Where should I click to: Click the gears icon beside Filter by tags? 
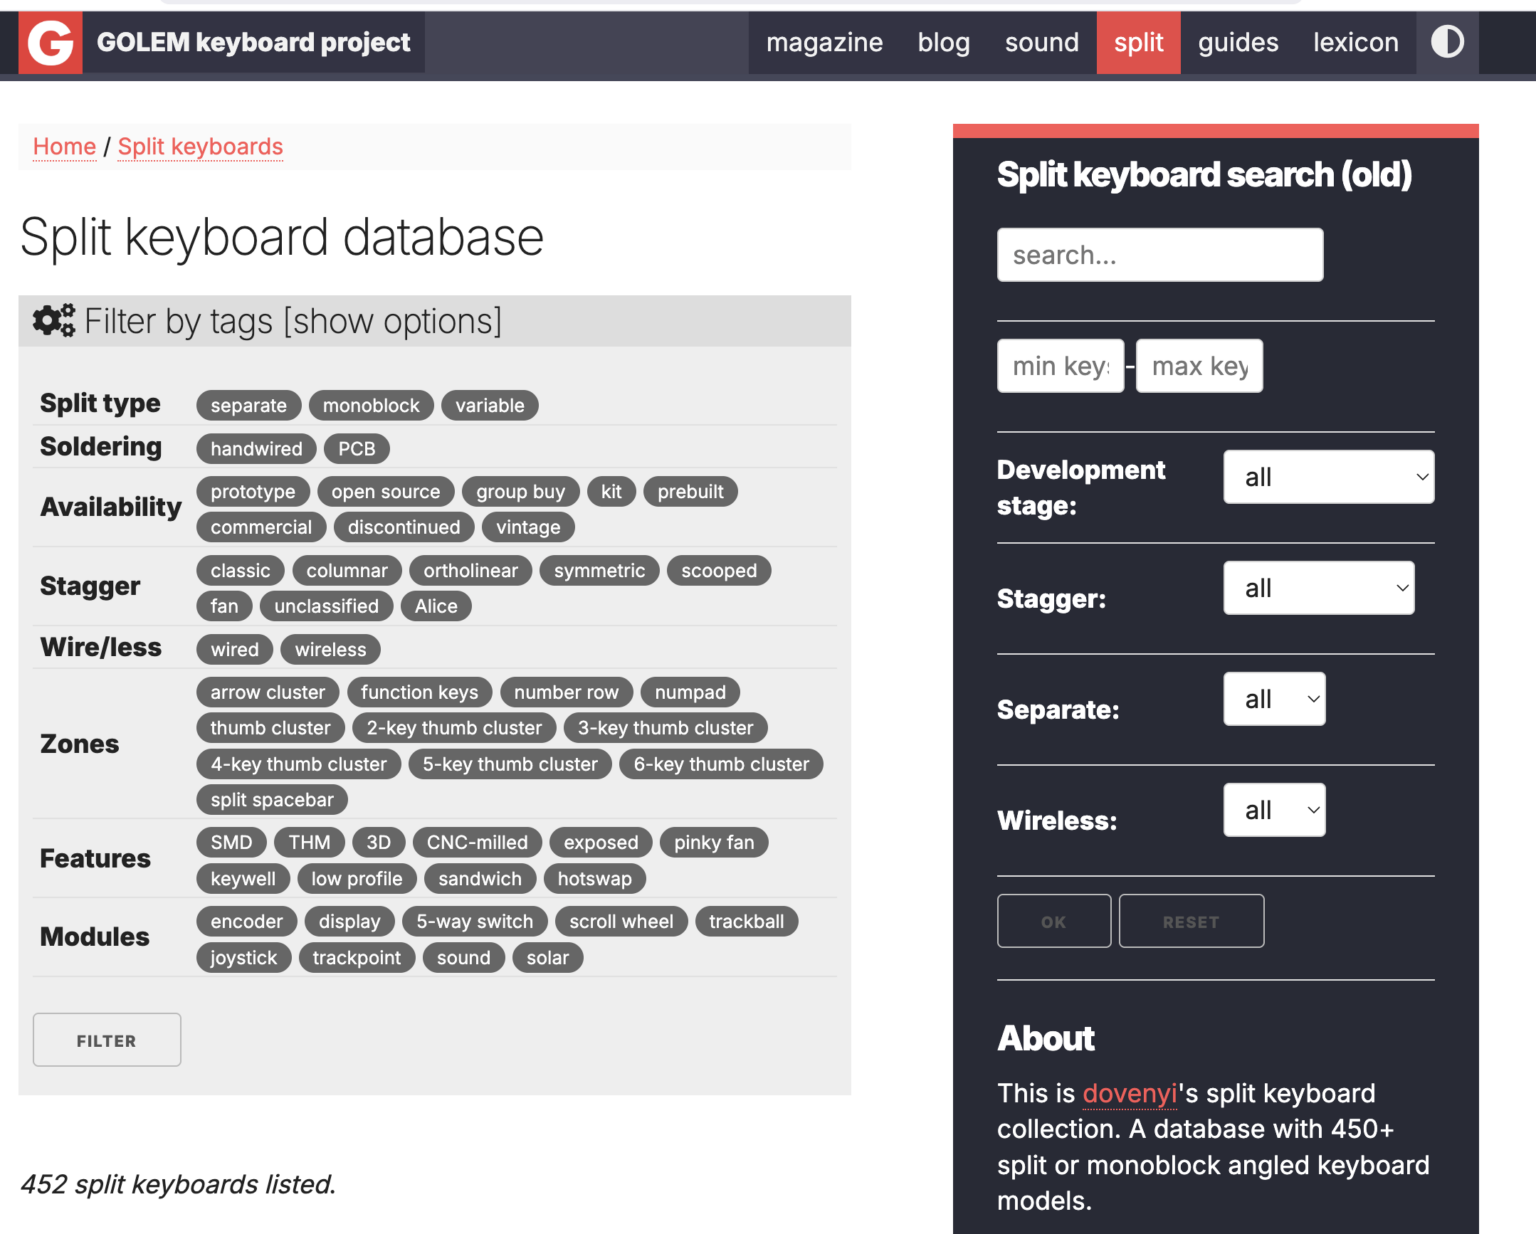[54, 321]
